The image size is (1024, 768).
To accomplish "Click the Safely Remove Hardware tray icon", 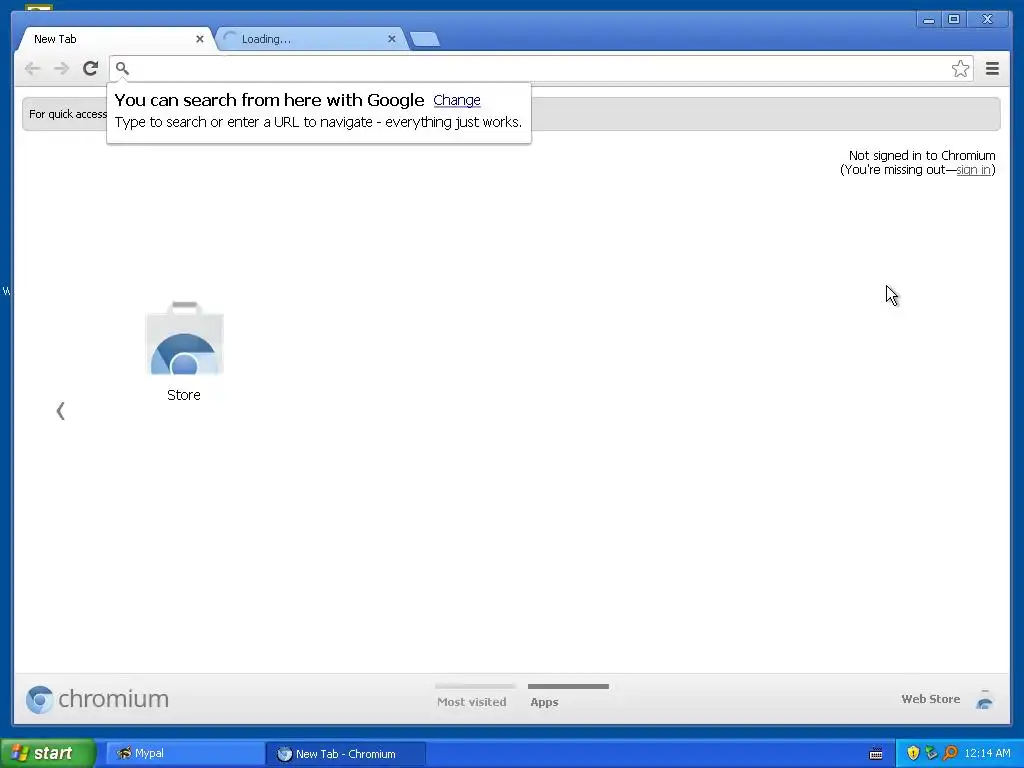I will tap(931, 753).
